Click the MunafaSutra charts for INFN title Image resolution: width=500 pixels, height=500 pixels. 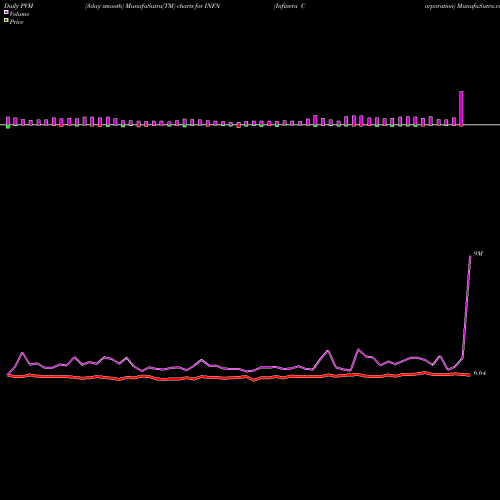pos(152,6)
